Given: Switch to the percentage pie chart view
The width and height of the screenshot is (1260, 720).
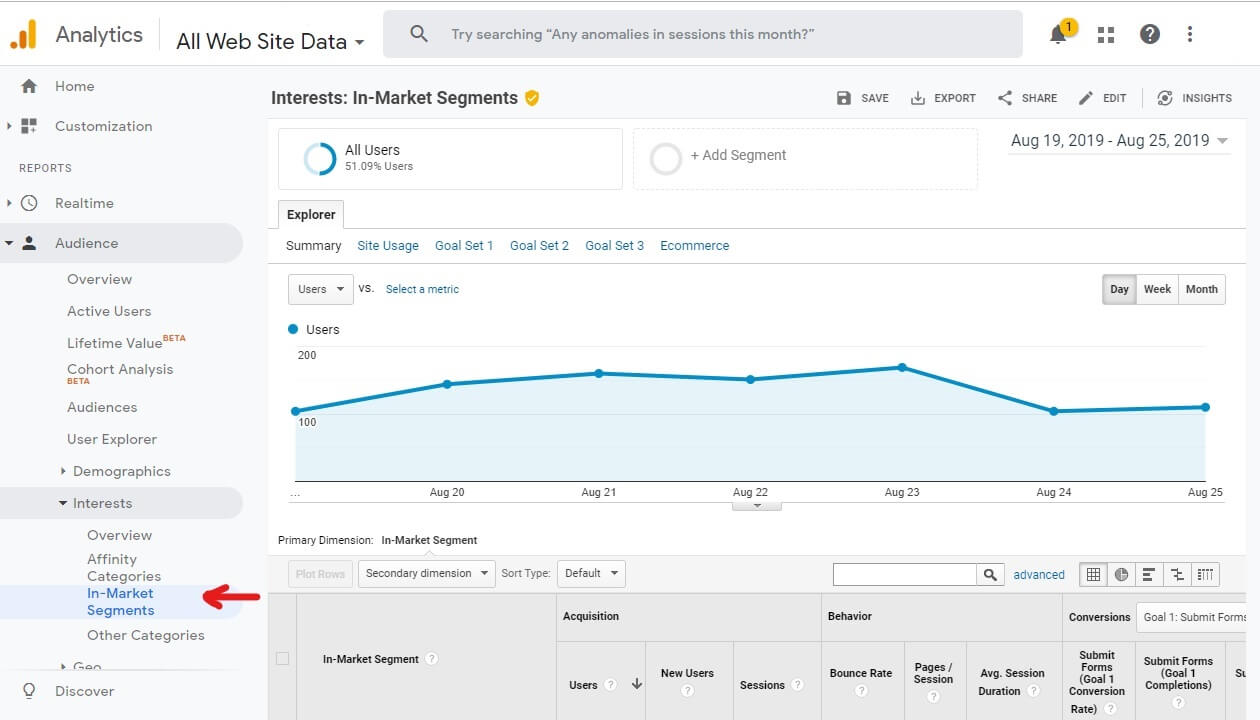Looking at the screenshot, I should (1120, 574).
